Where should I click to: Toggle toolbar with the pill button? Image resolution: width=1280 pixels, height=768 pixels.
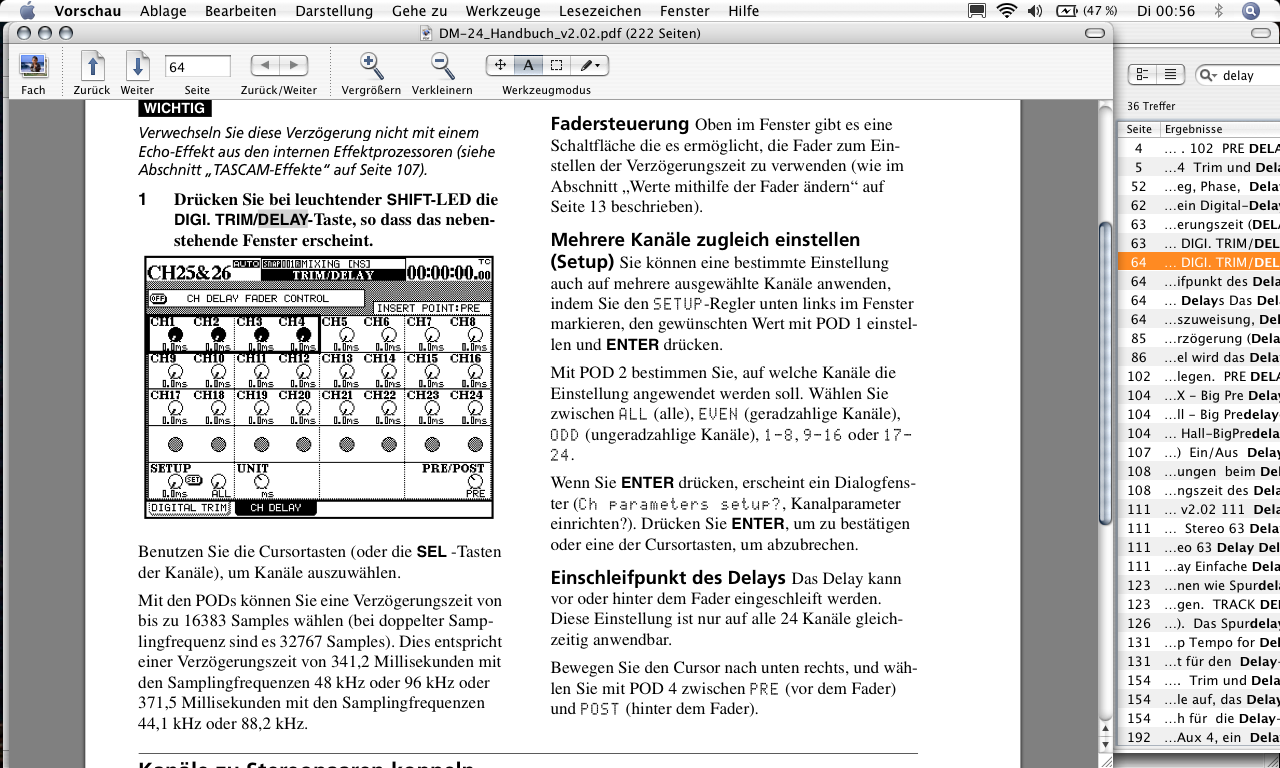(x=1095, y=33)
